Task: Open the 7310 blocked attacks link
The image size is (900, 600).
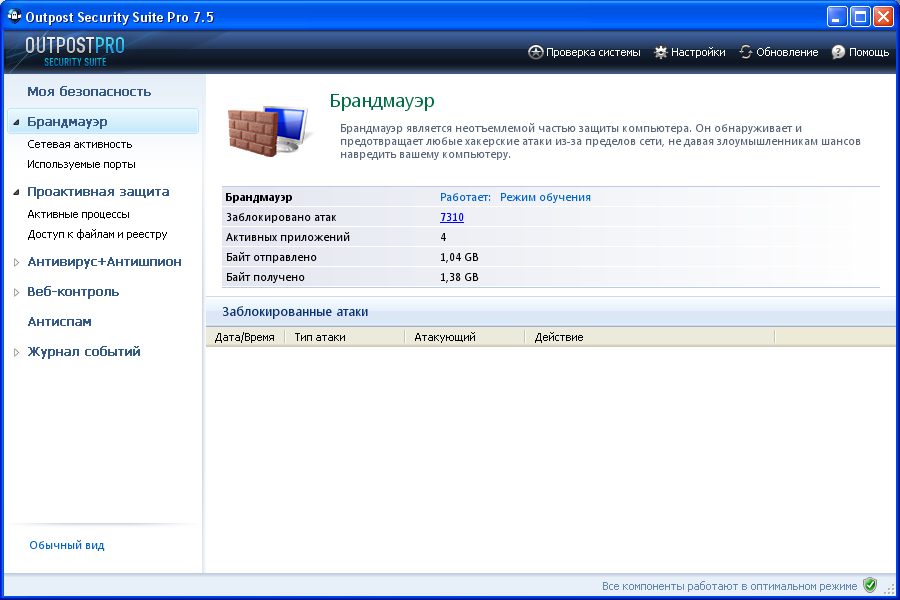Action: pos(452,217)
